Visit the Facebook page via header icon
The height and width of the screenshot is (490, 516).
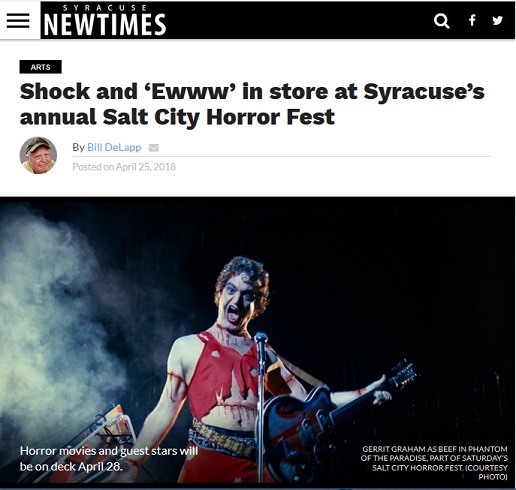tap(472, 20)
